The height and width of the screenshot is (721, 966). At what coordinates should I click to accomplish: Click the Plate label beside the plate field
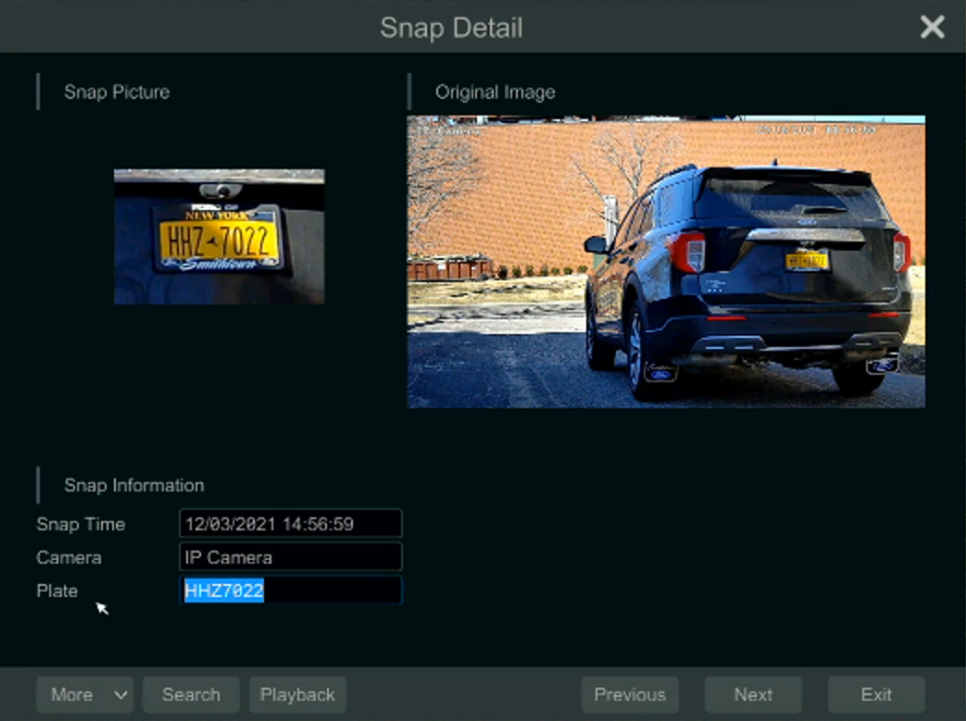pyautogui.click(x=57, y=591)
